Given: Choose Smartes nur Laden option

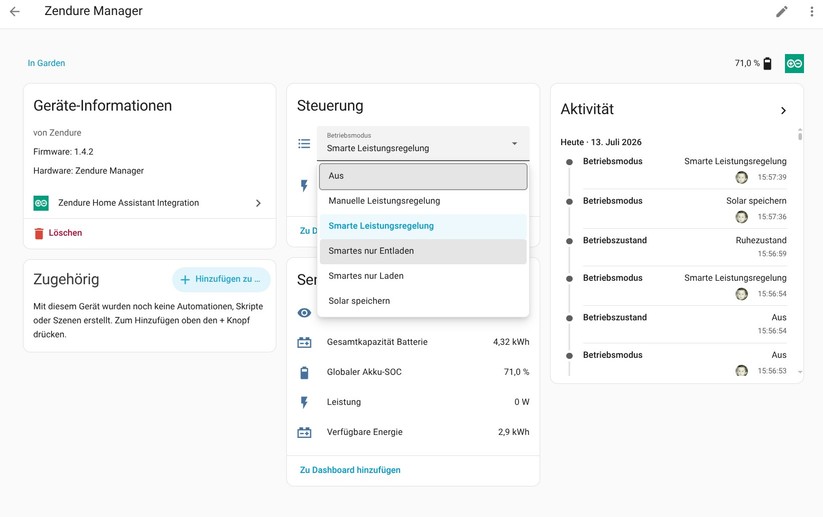Looking at the screenshot, I should [423, 276].
